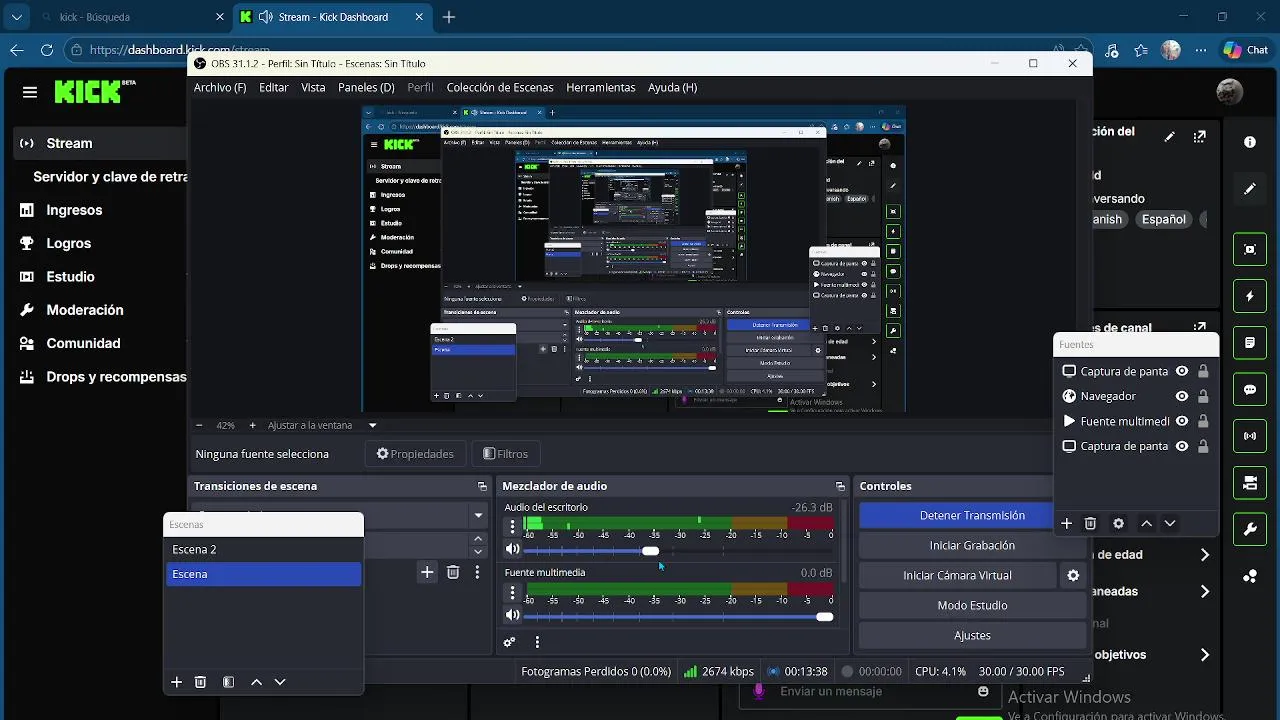Open virtual camera settings gear
This screenshot has height=720, width=1280.
[1073, 576]
